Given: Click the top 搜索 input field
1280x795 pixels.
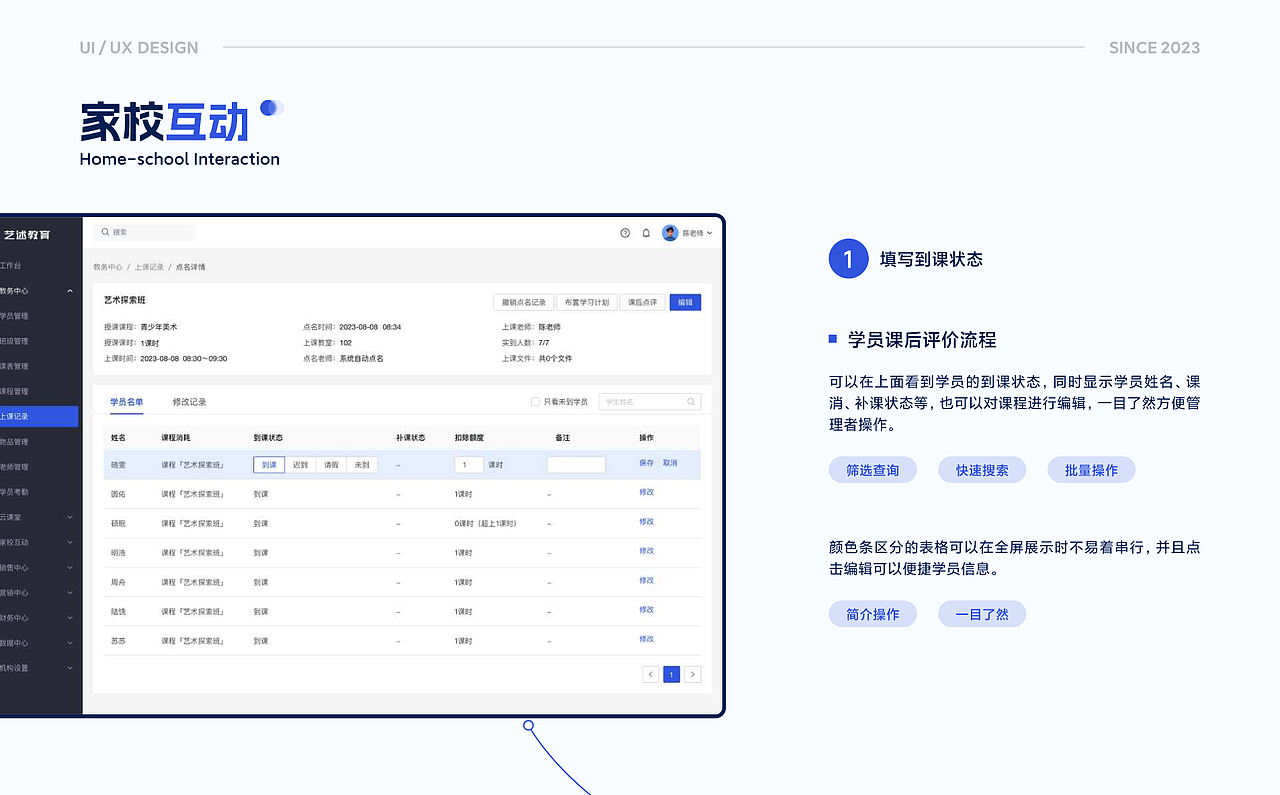Looking at the screenshot, I should [x=145, y=232].
